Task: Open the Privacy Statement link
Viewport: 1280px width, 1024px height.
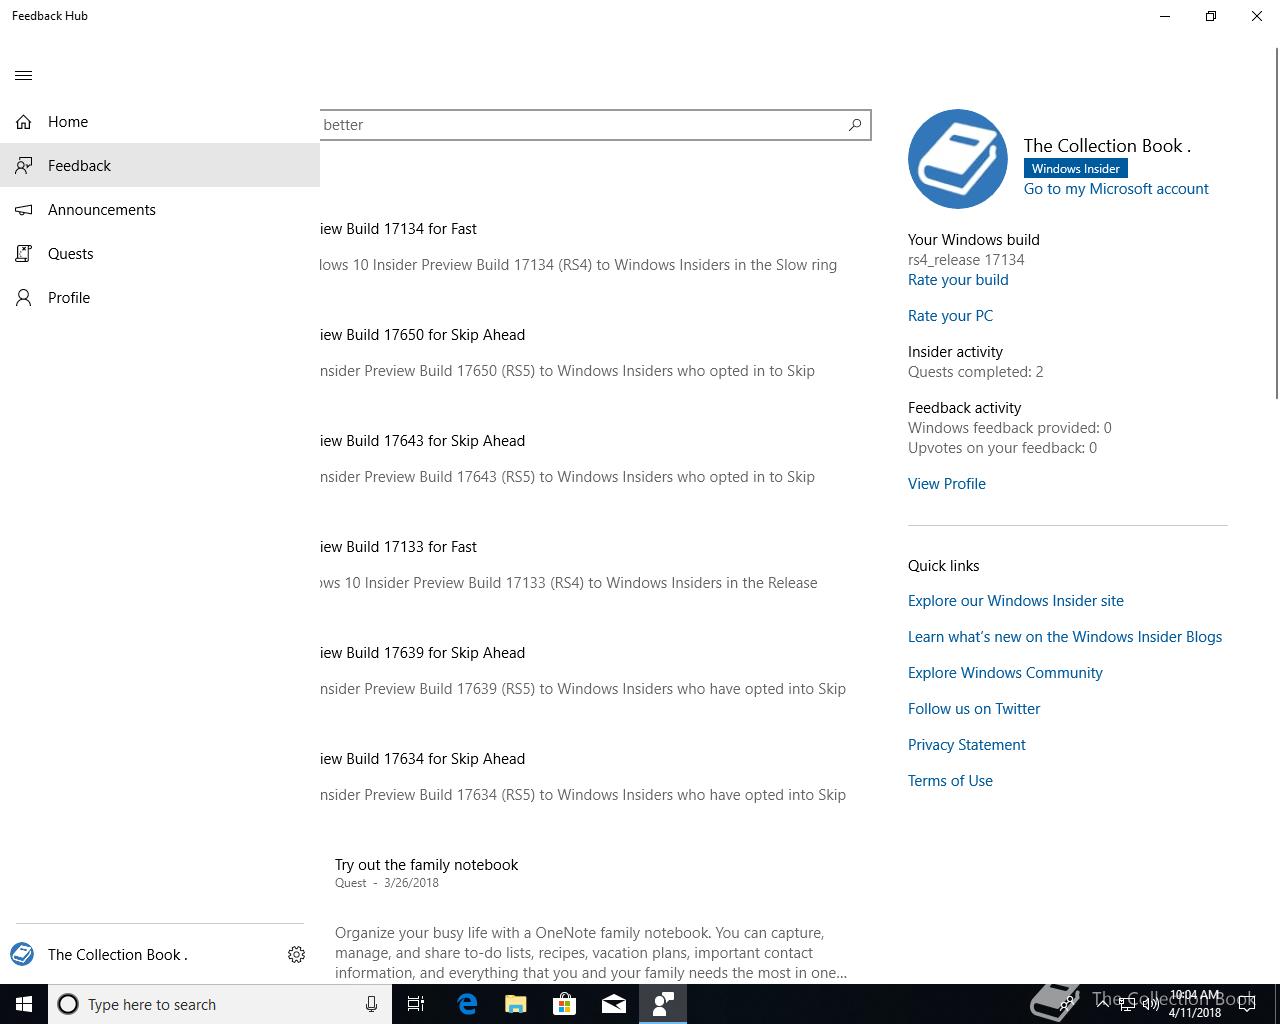Action: pos(967,745)
